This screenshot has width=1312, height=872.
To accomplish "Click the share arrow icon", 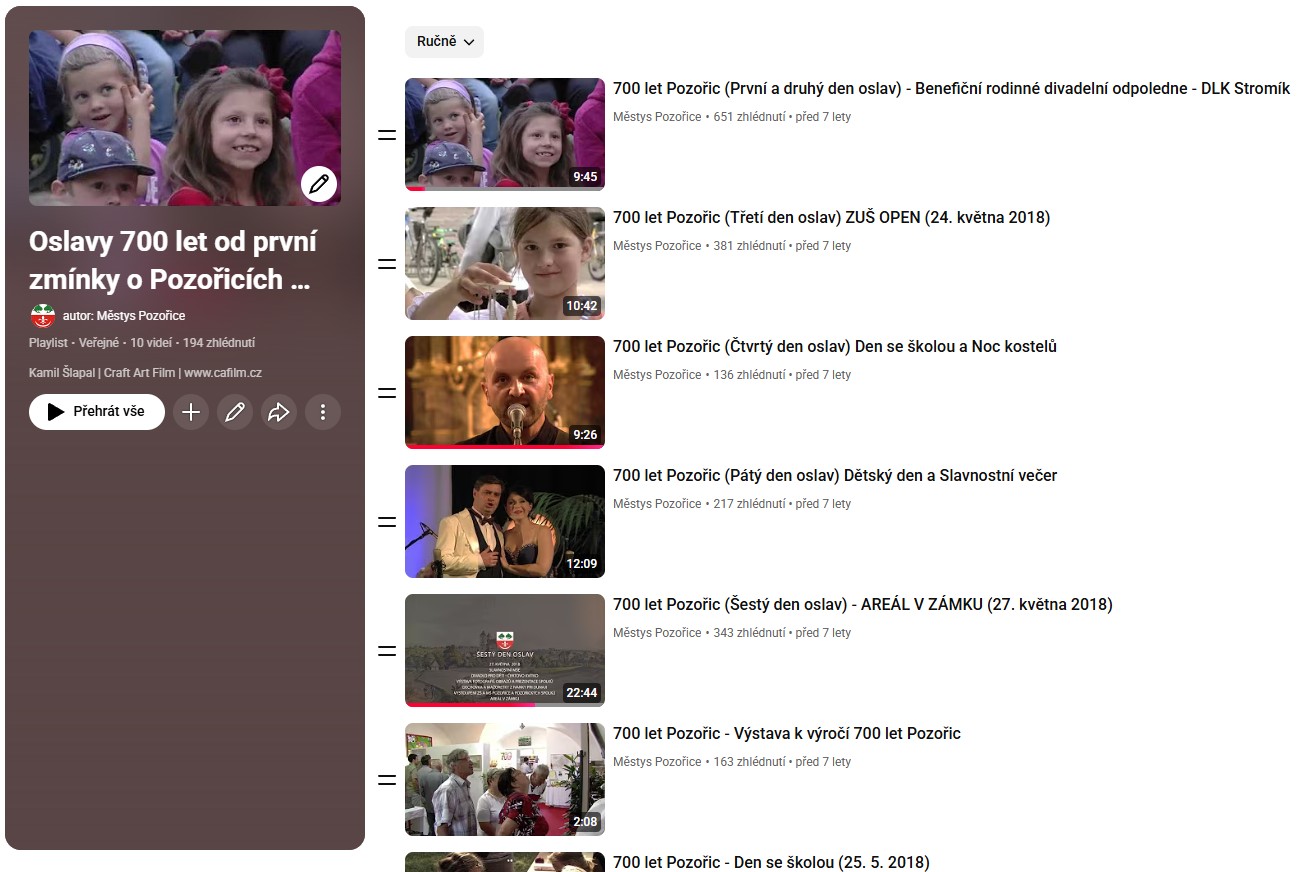I will pos(279,412).
